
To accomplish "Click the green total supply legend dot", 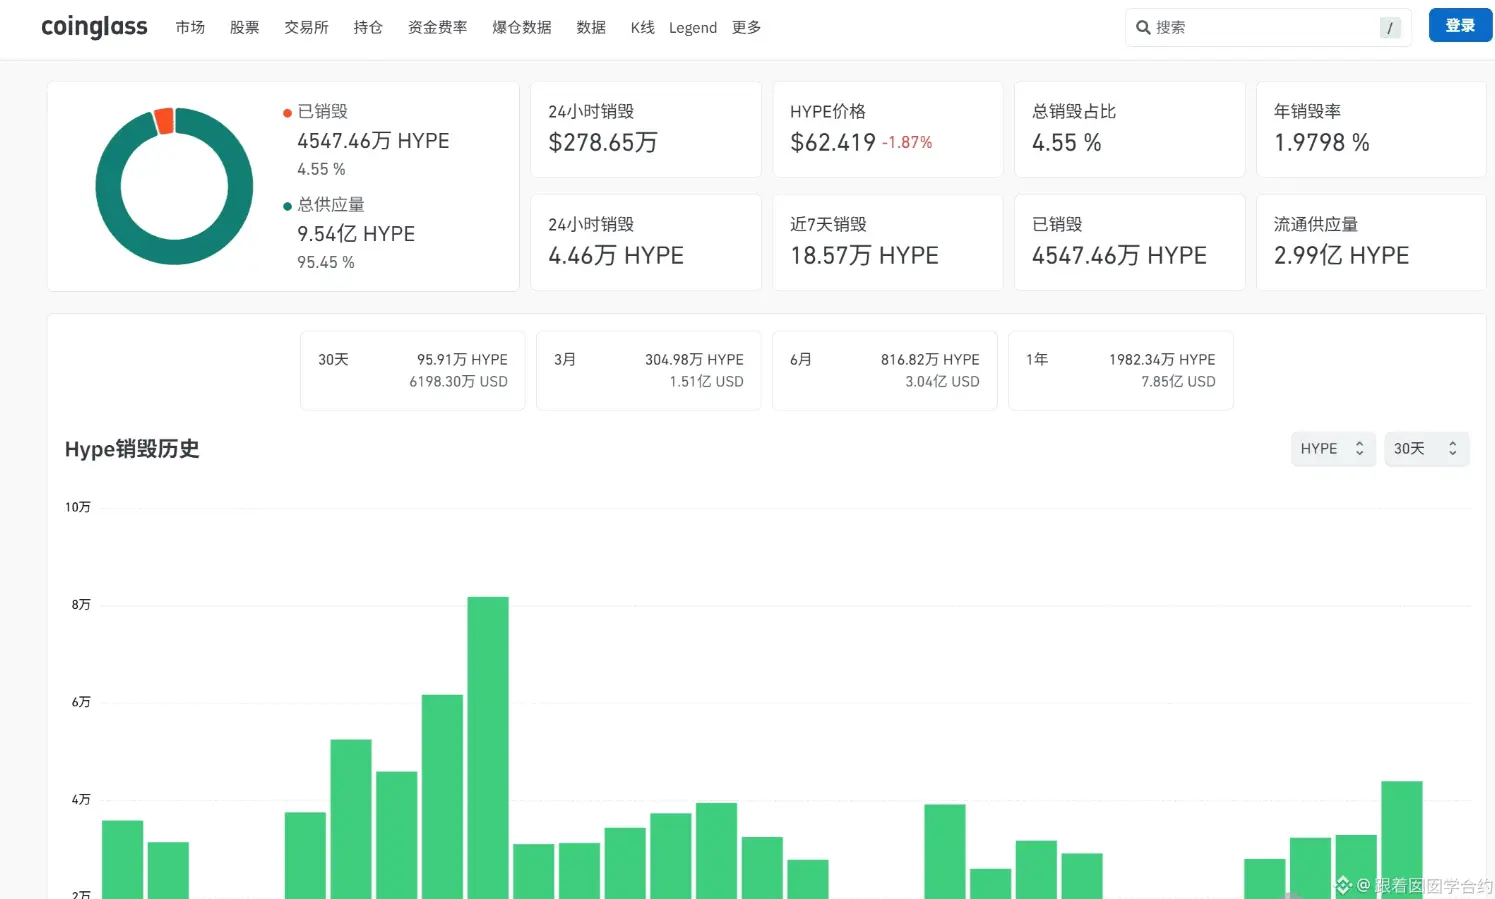I will (287, 206).
